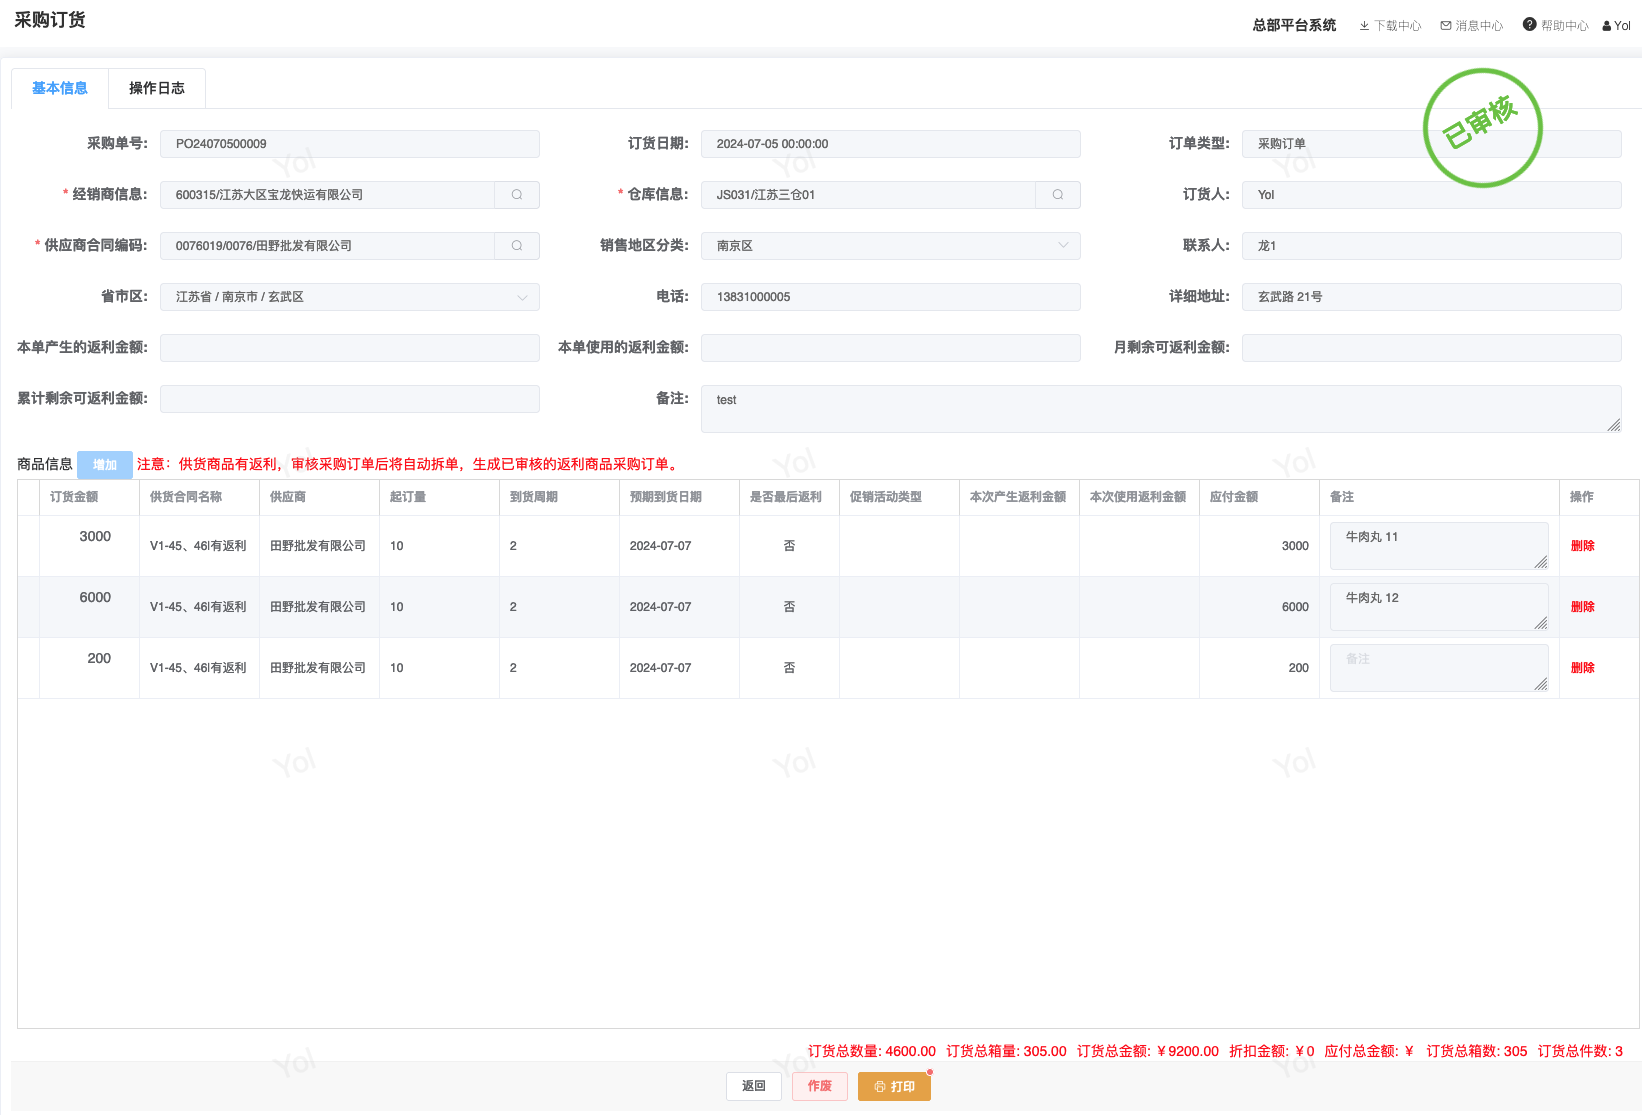Click the 折扣金额 ¥0 summary text

click(1272, 1051)
